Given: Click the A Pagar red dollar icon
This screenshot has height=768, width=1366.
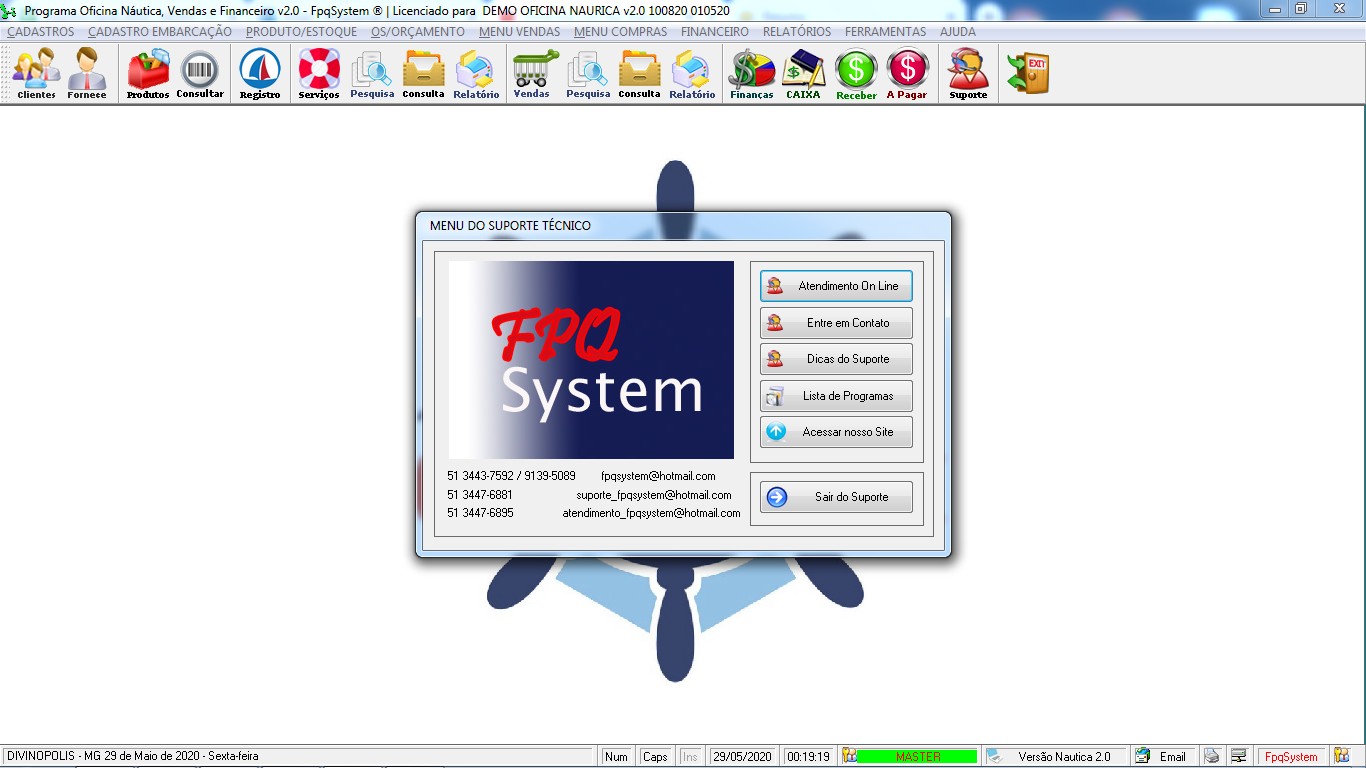Looking at the screenshot, I should coord(907,74).
